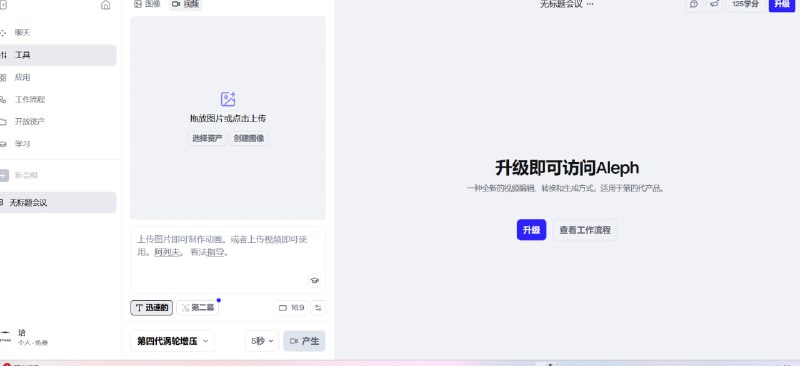Screen dimensions: 800x366
Task: Switch to the 视频 tab
Action: pos(185,4)
